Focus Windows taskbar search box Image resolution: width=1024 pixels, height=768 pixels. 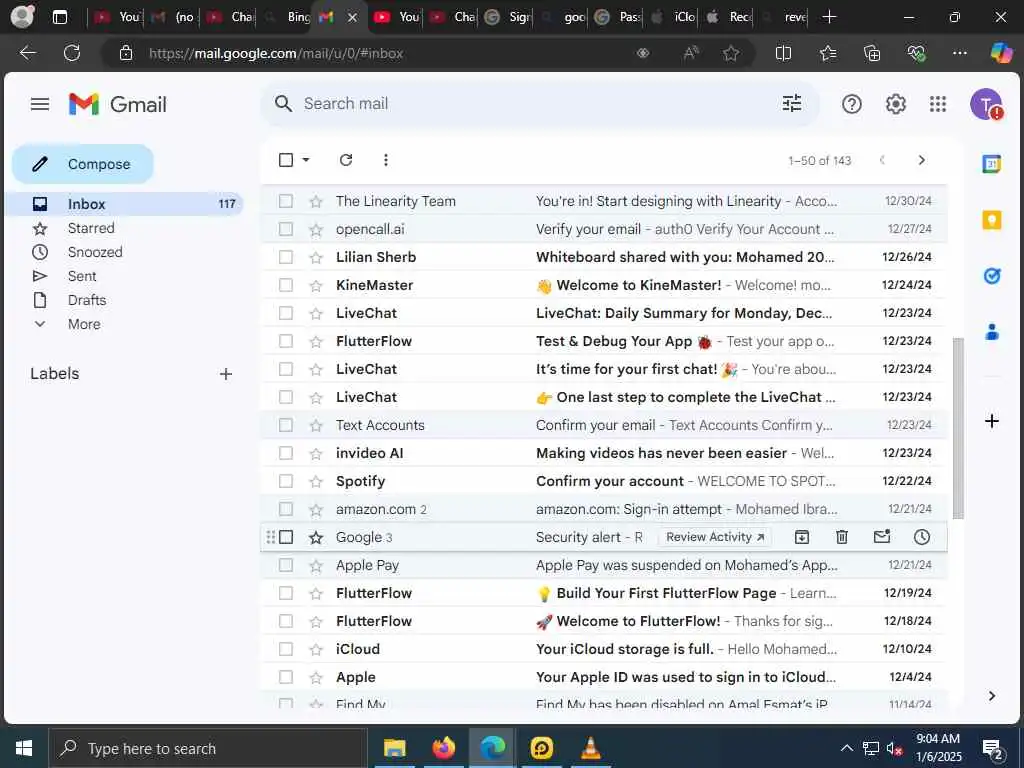208,748
